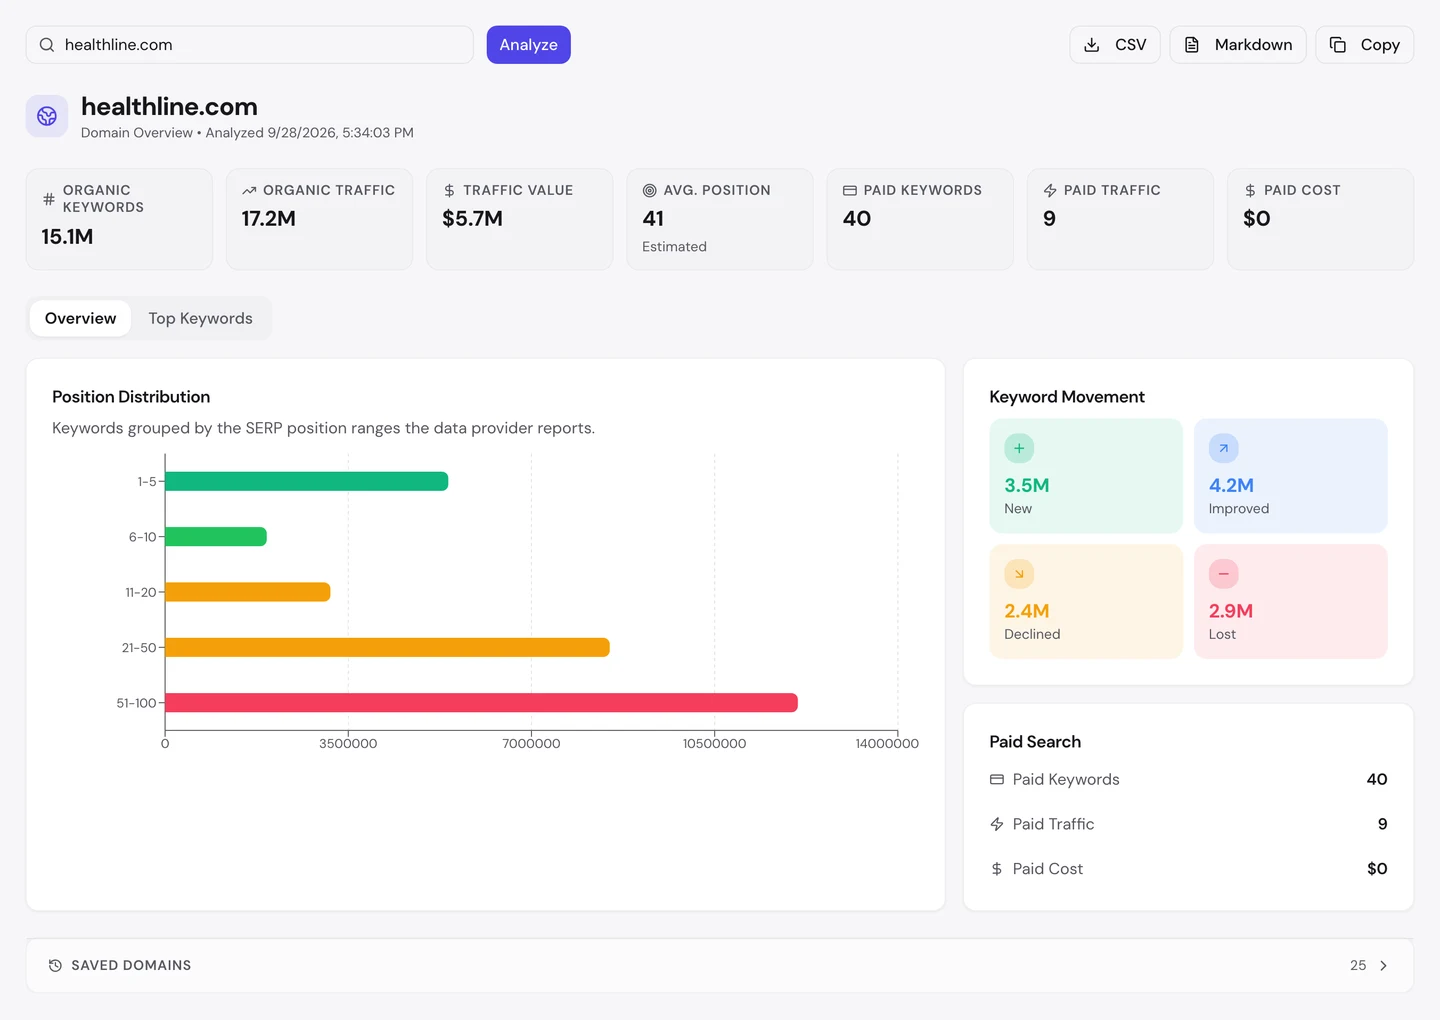The width and height of the screenshot is (1440, 1020).
Task: Click the green plus icon for New keywords
Action: [x=1019, y=448]
